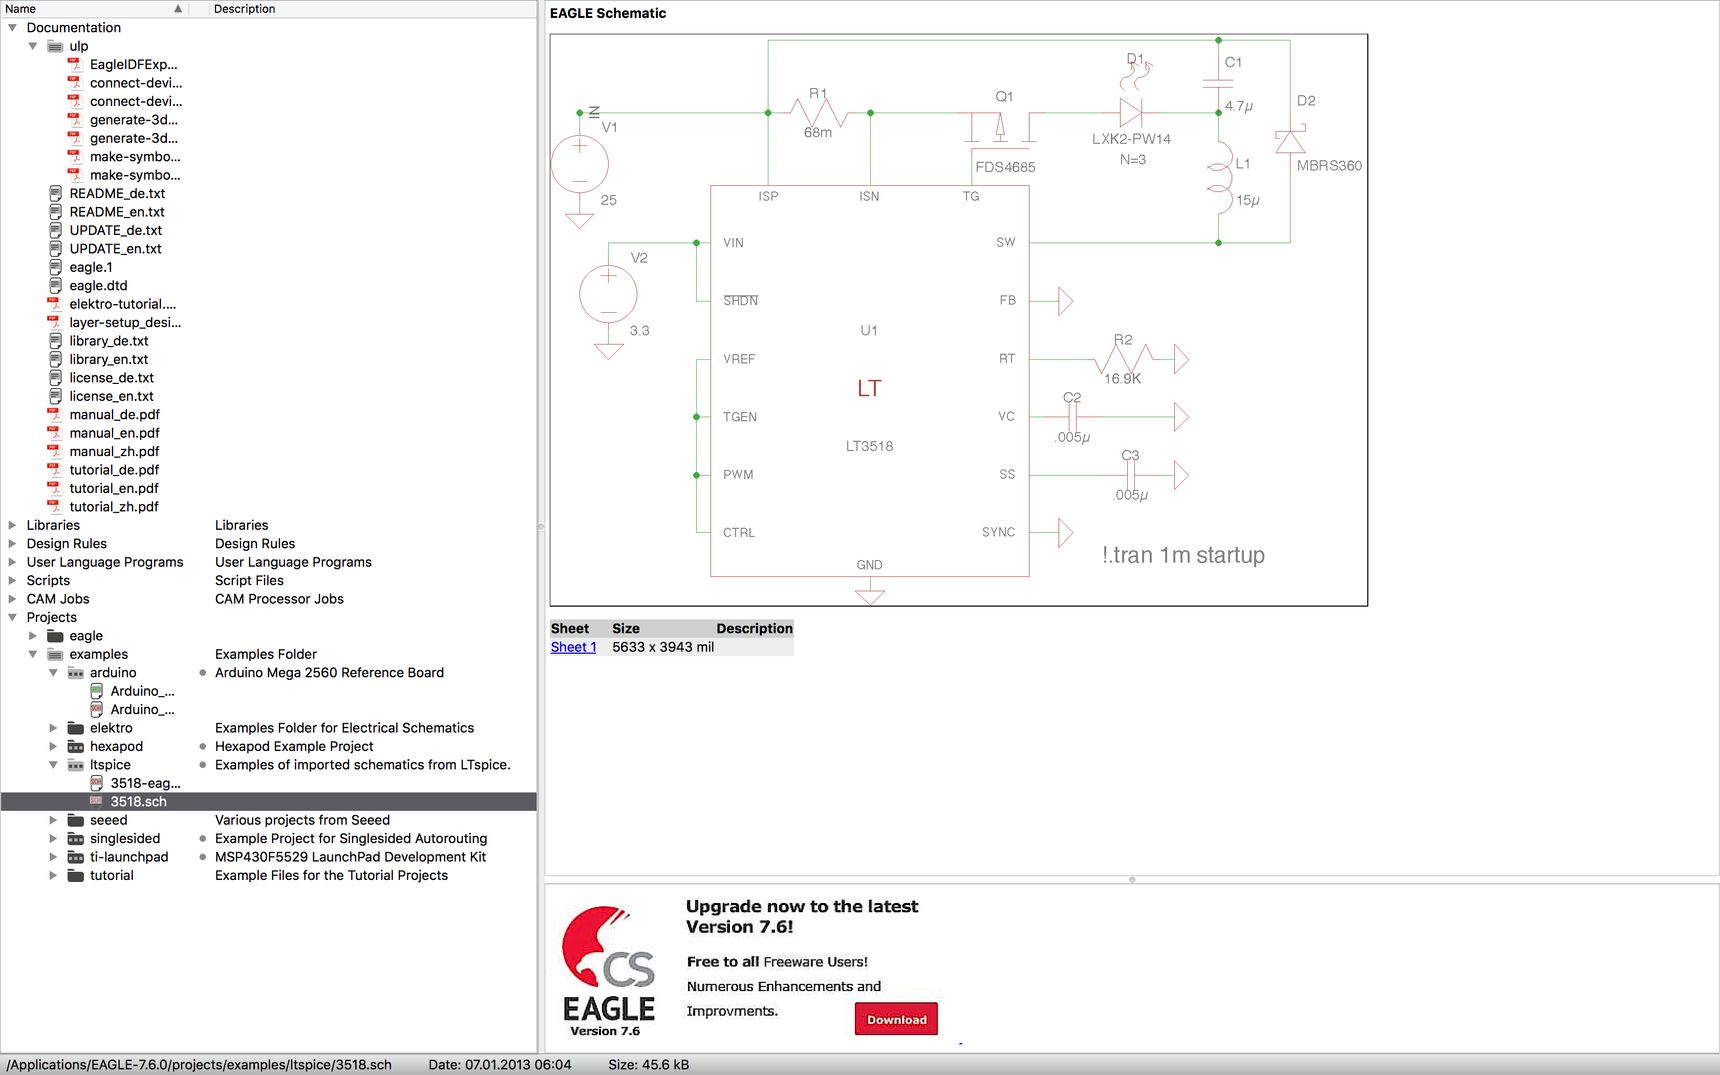Click the Description column header
Image resolution: width=1720 pixels, height=1075 pixels.
373,9
